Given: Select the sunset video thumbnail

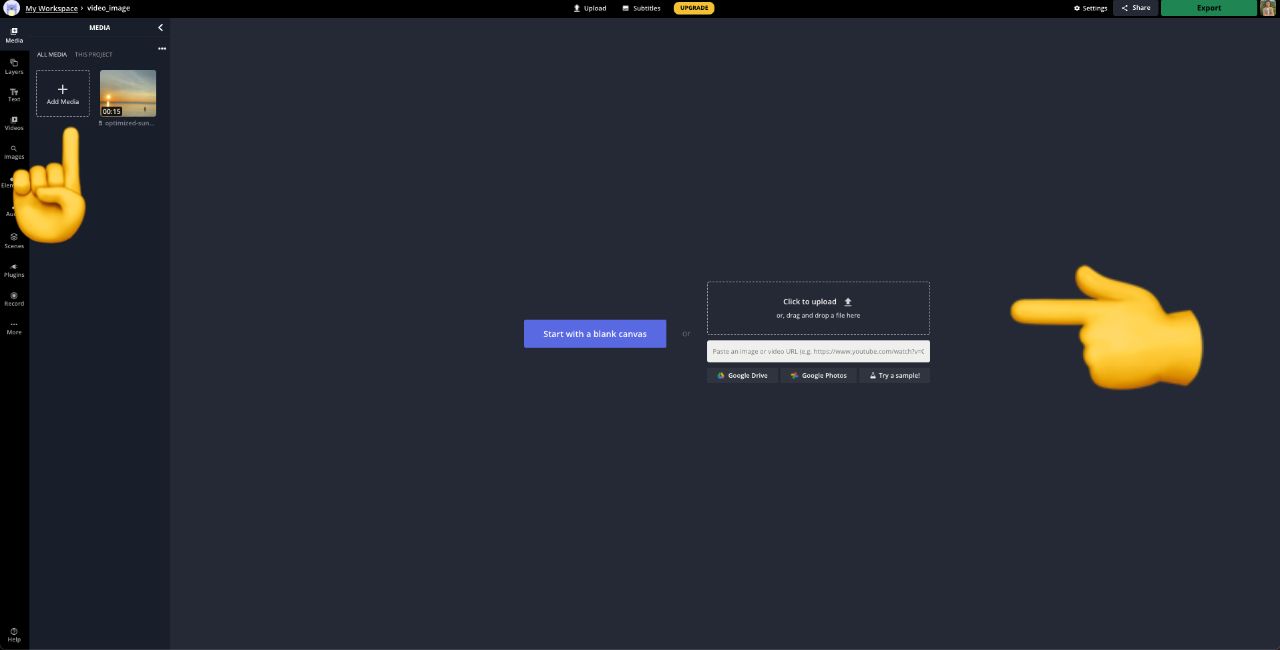Looking at the screenshot, I should (128, 93).
